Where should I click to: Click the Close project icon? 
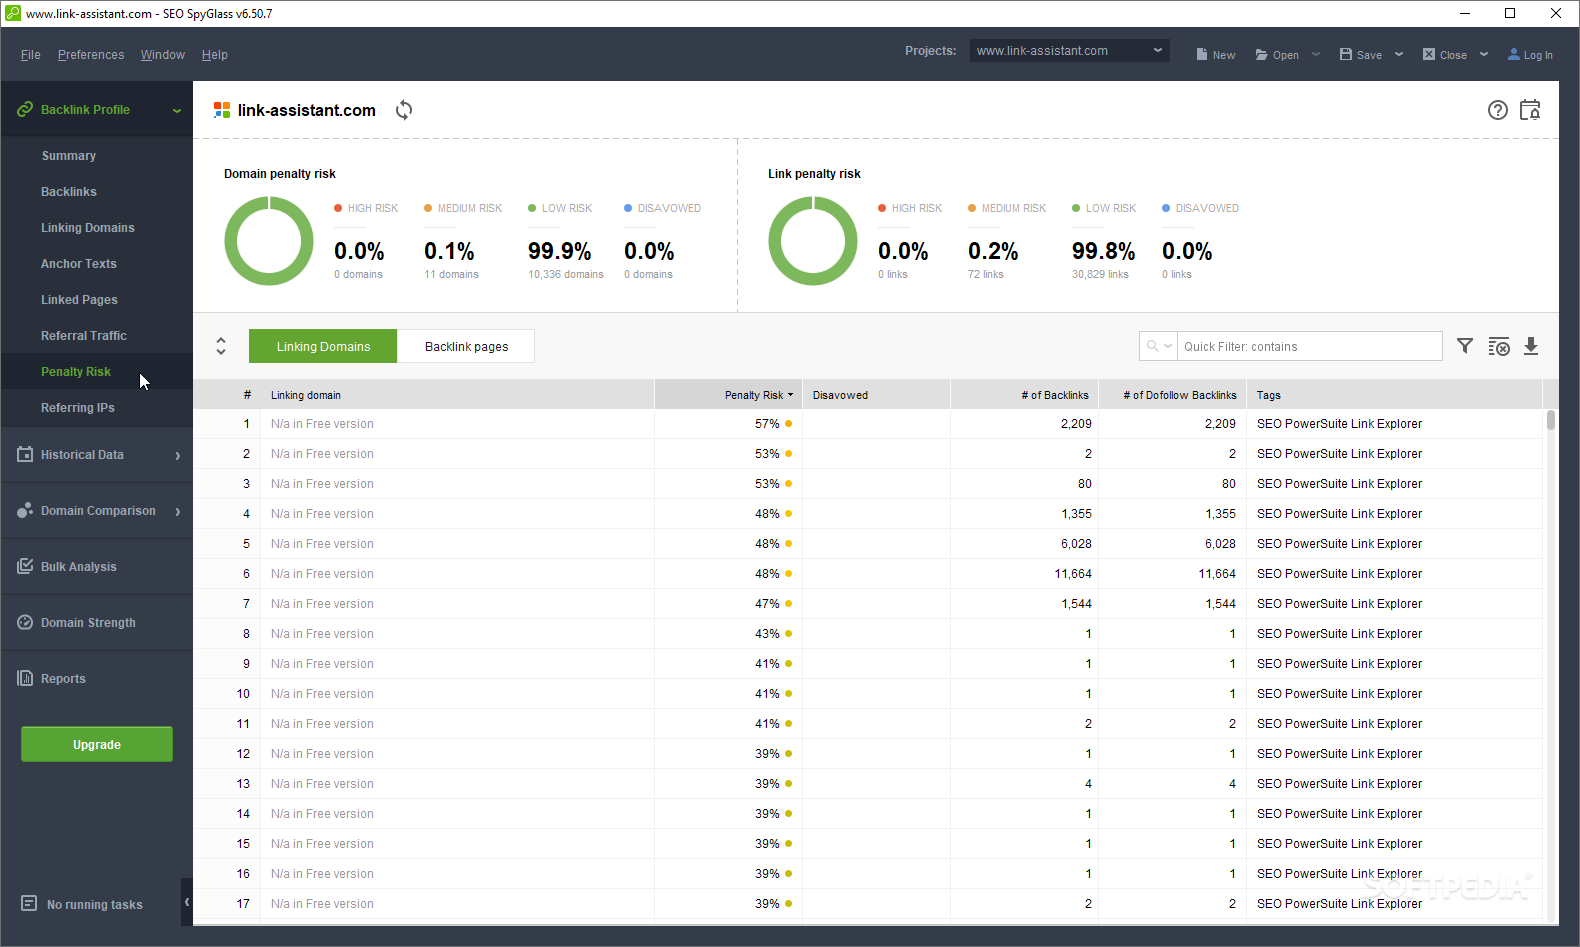tap(1429, 55)
